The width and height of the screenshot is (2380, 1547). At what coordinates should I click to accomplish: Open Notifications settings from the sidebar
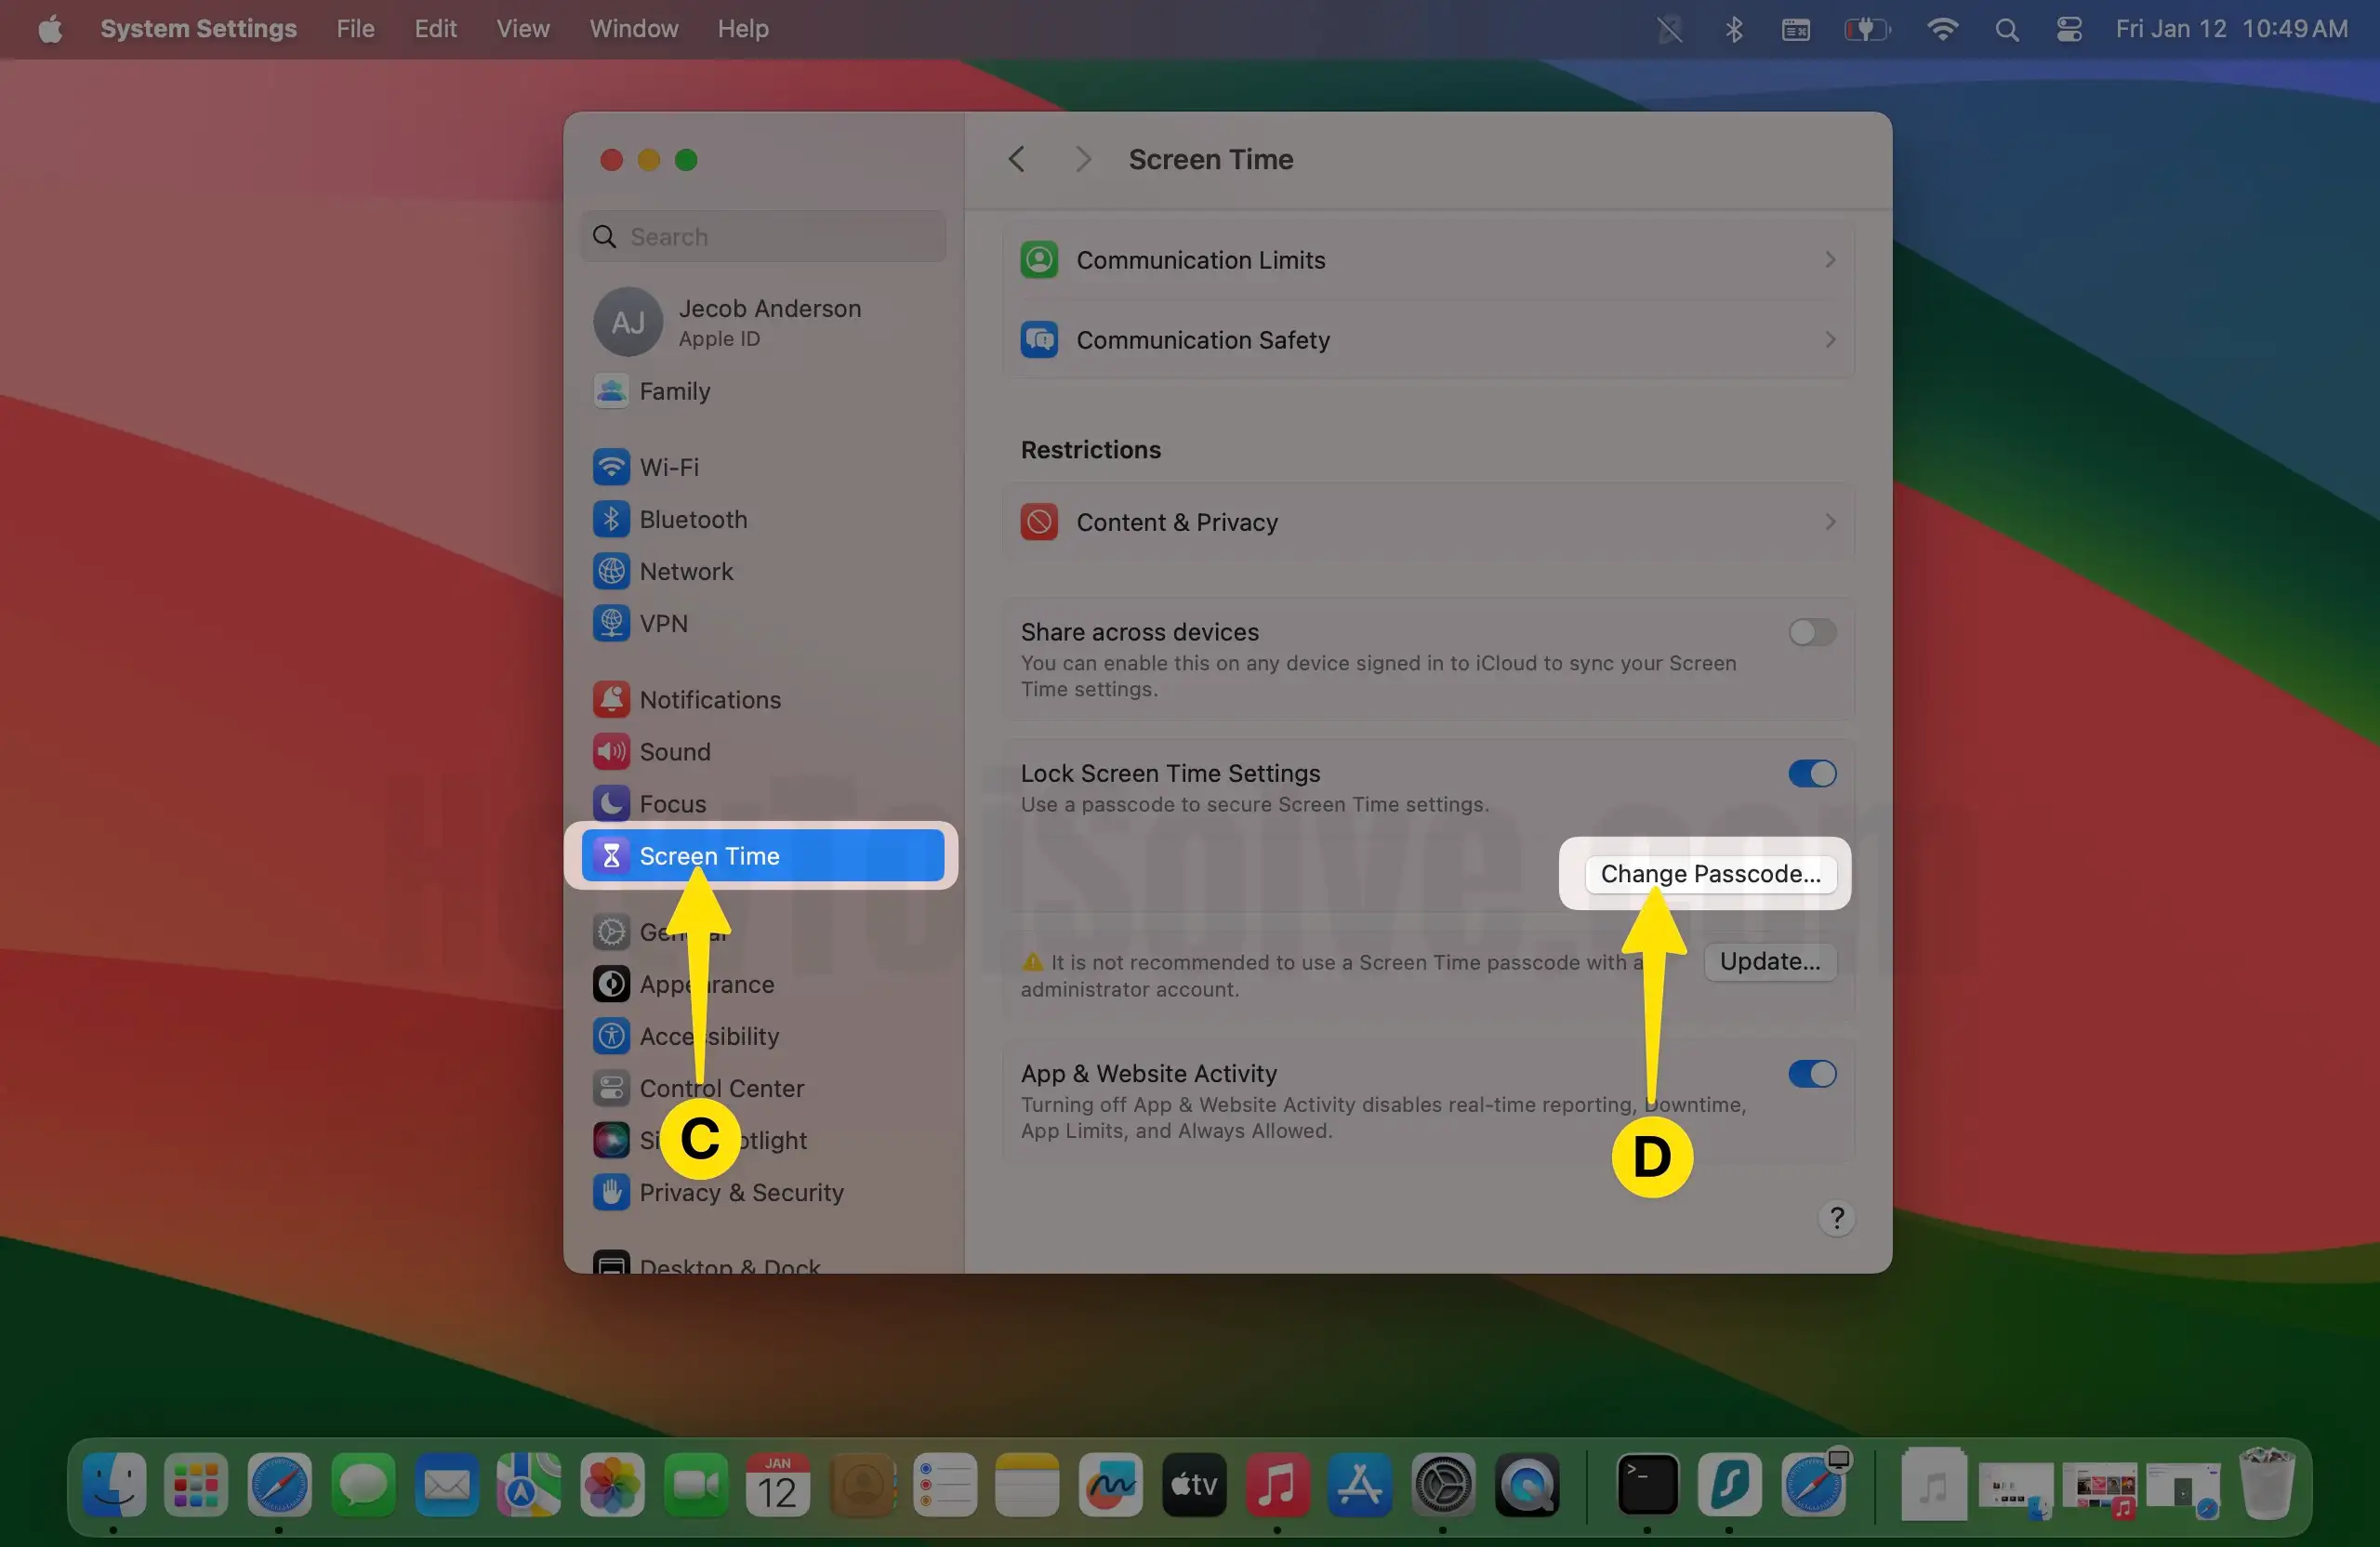point(708,699)
